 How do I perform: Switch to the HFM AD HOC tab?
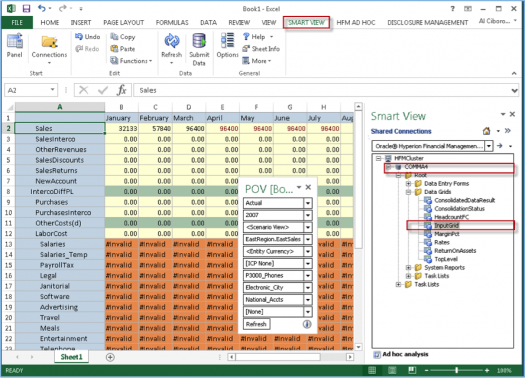click(x=356, y=22)
